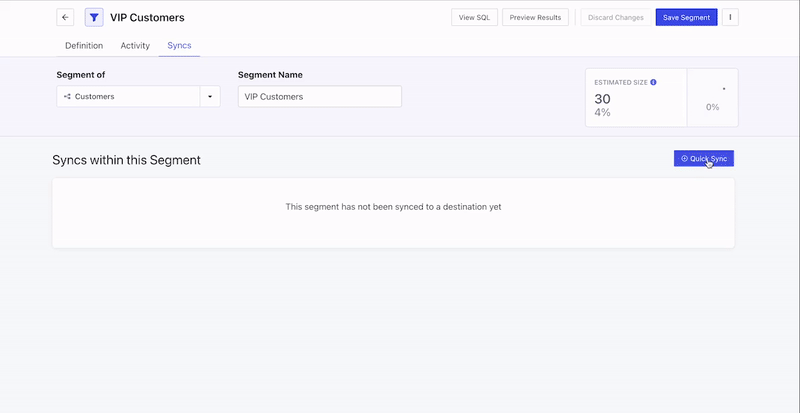
Task: Click the View SQL button
Action: pos(474,17)
